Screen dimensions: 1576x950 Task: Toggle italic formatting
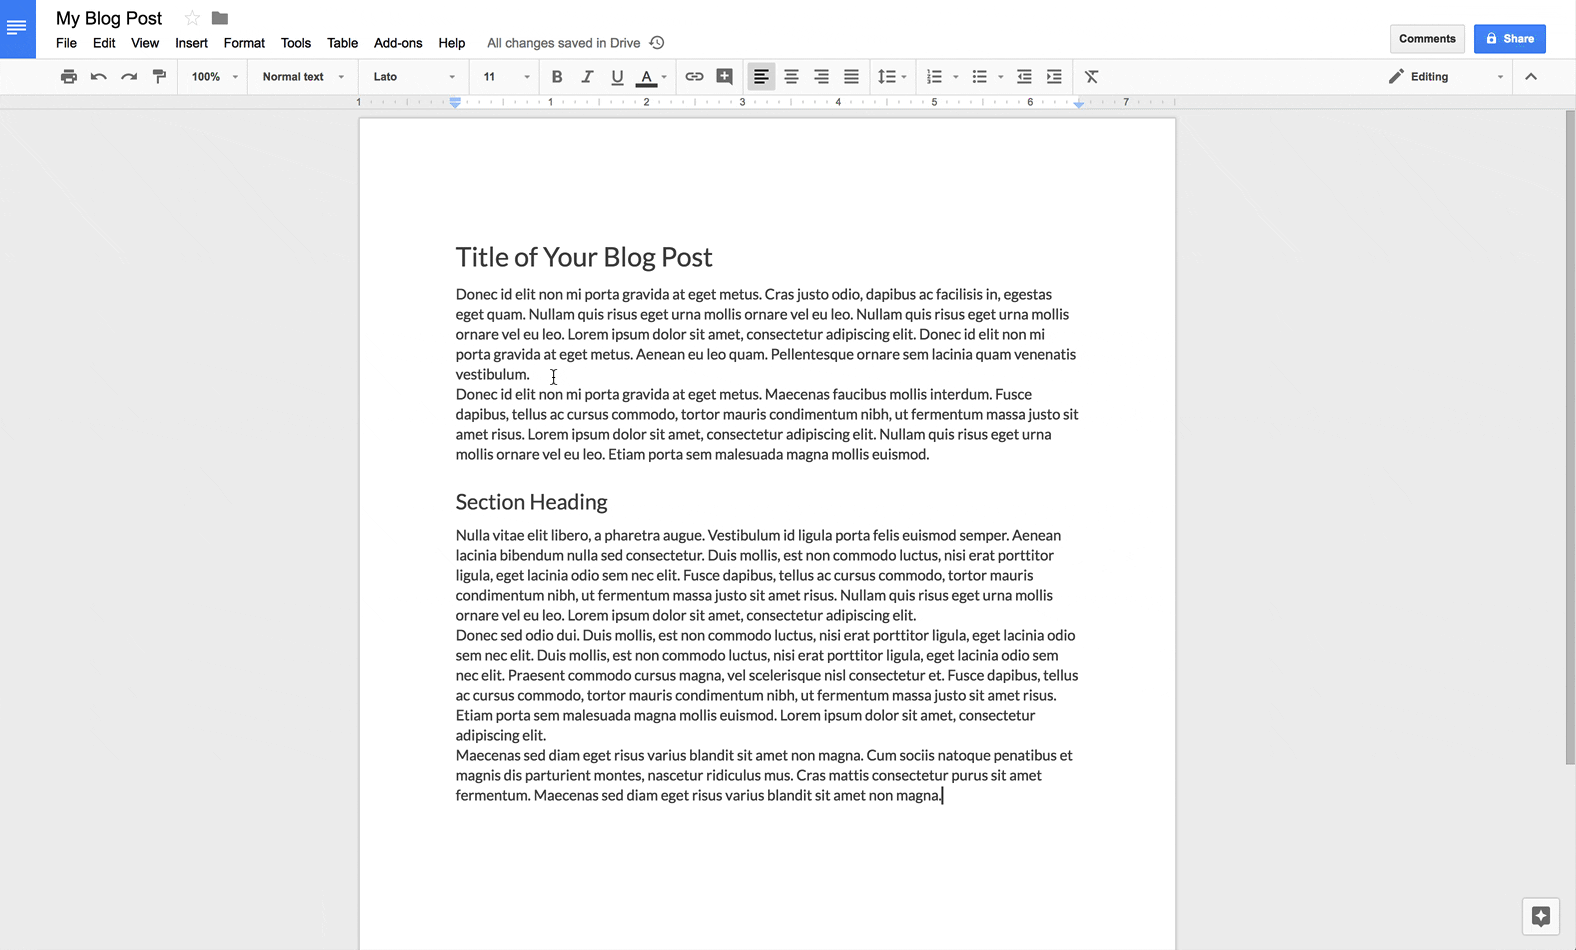coord(587,77)
